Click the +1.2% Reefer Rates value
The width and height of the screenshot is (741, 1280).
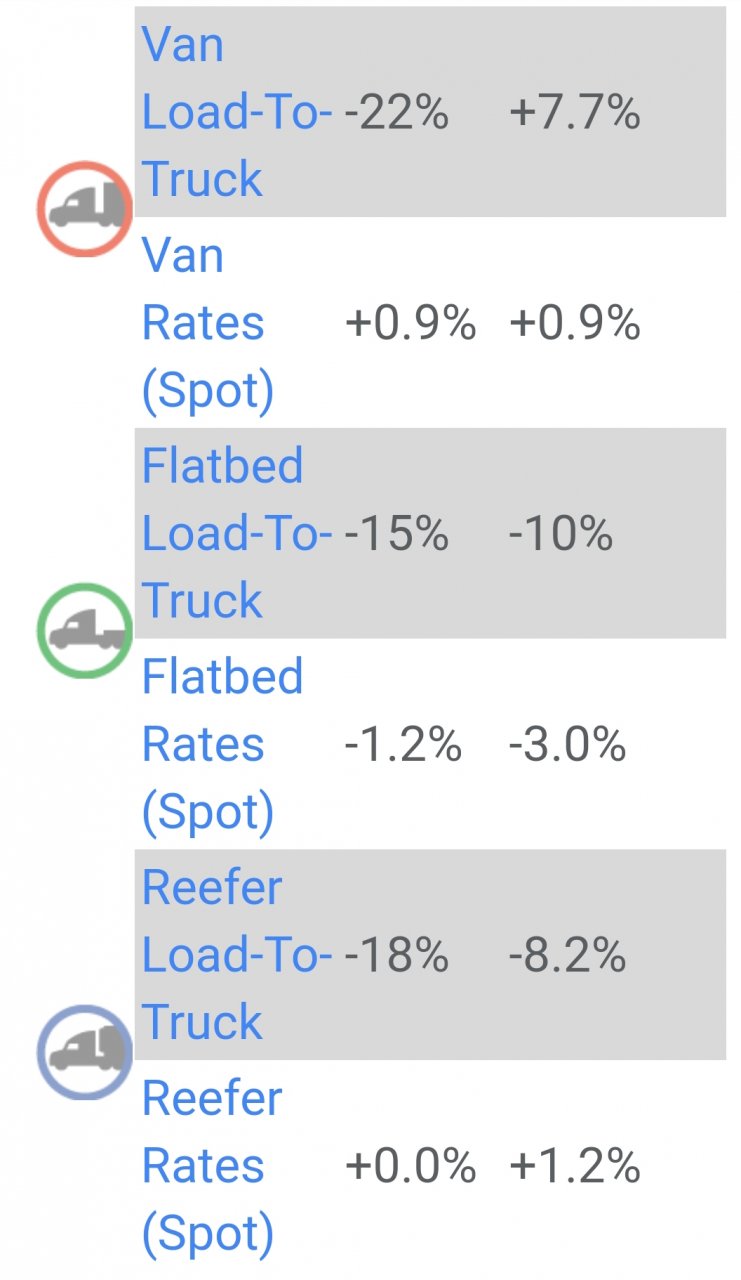tap(574, 1166)
